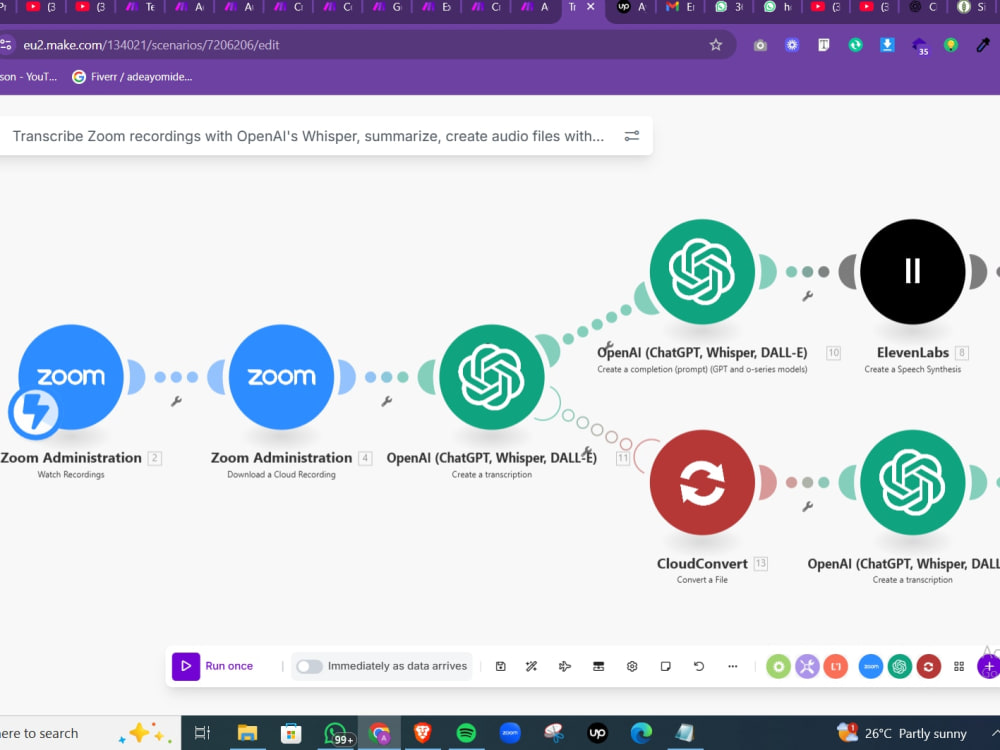
Task: Click the 26°C Partly sunny weather widget
Action: coord(902,733)
